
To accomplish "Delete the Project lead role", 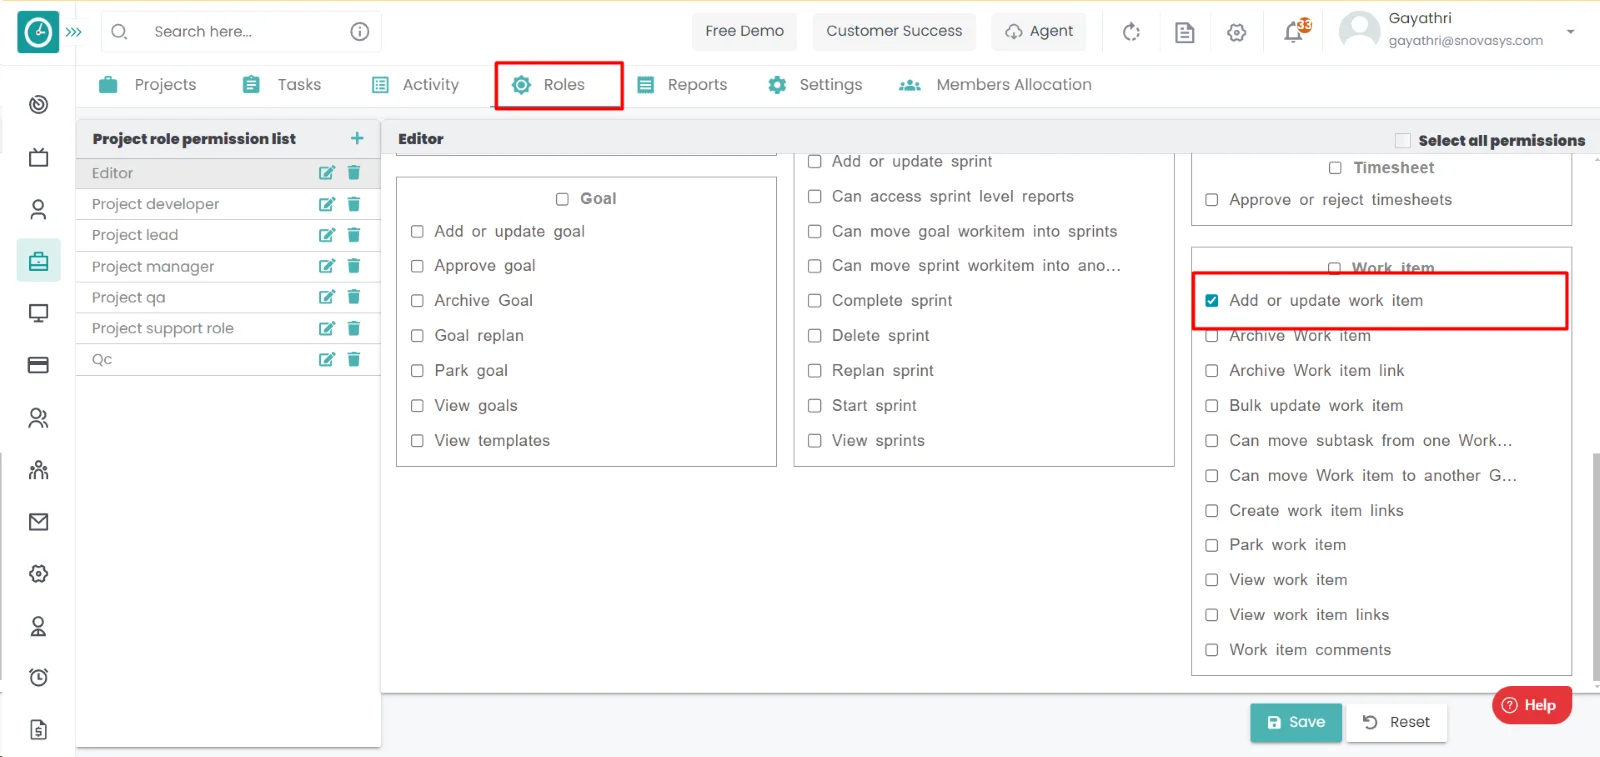I will [x=354, y=235].
